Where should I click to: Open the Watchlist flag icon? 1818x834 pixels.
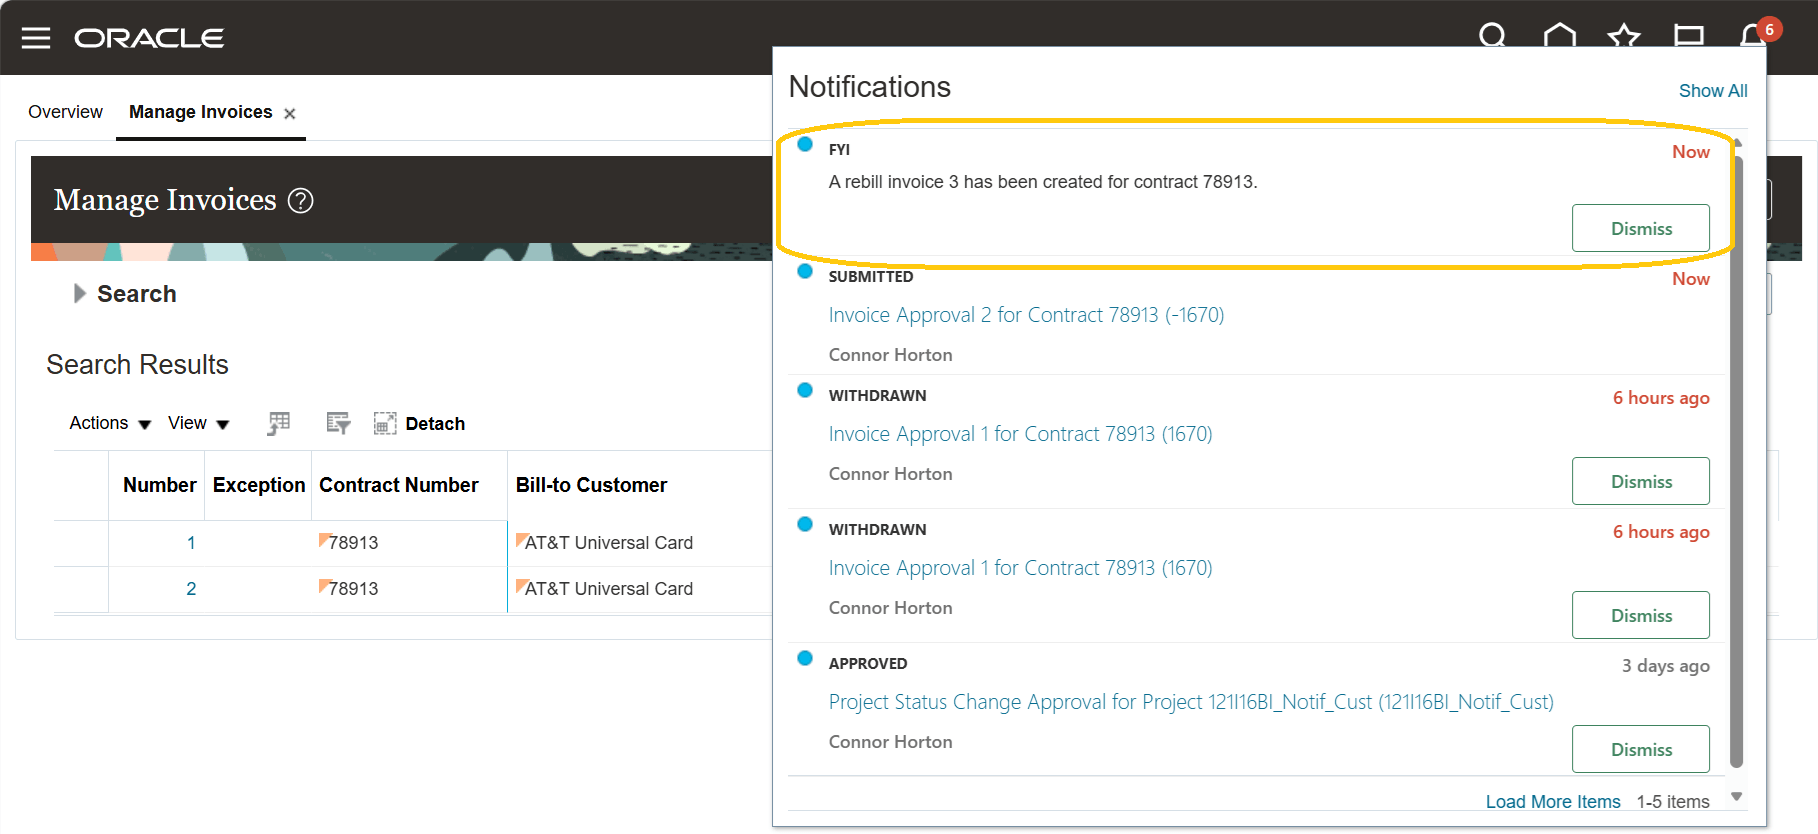click(1689, 36)
